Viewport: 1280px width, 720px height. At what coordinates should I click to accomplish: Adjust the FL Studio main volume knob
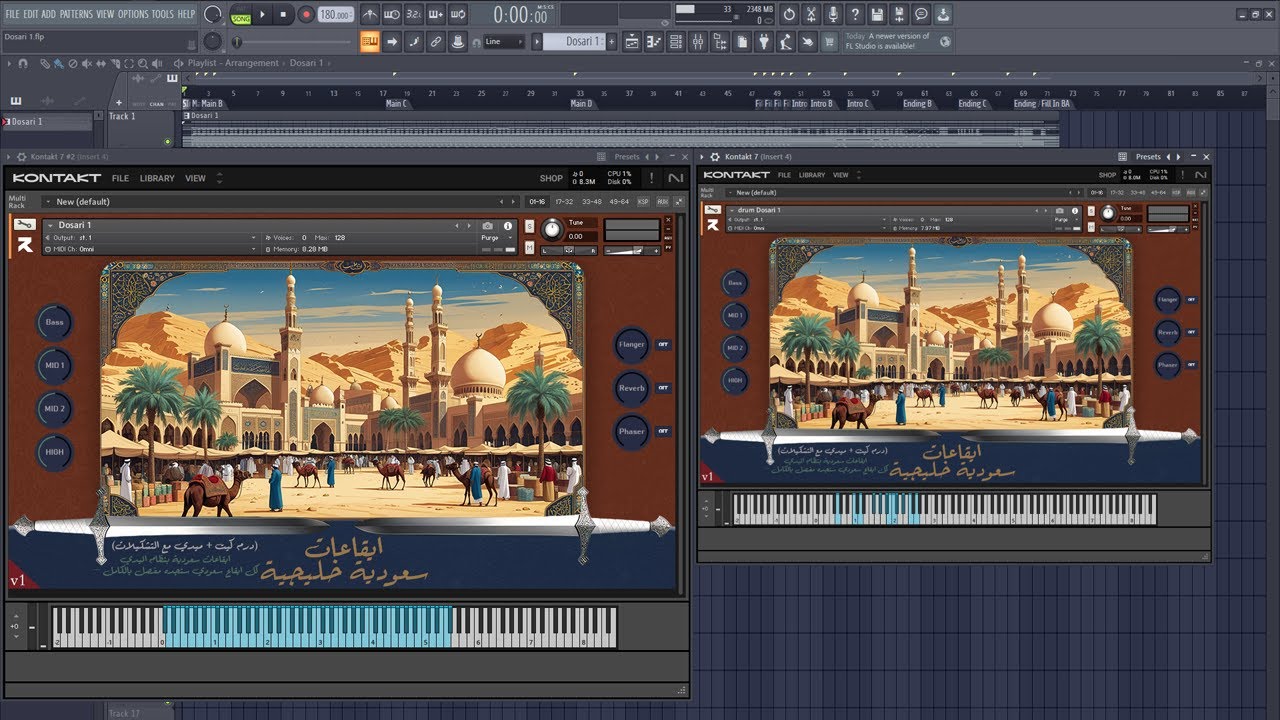tap(213, 15)
